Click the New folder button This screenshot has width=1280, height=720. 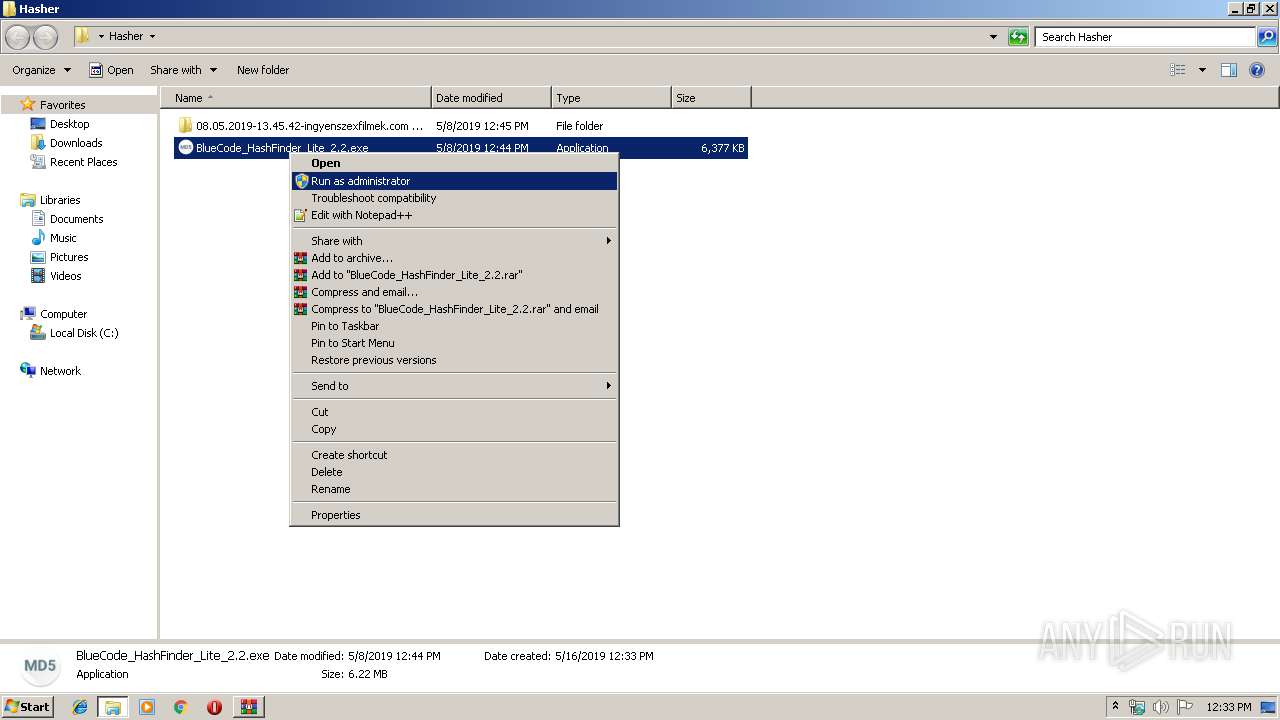[263, 70]
